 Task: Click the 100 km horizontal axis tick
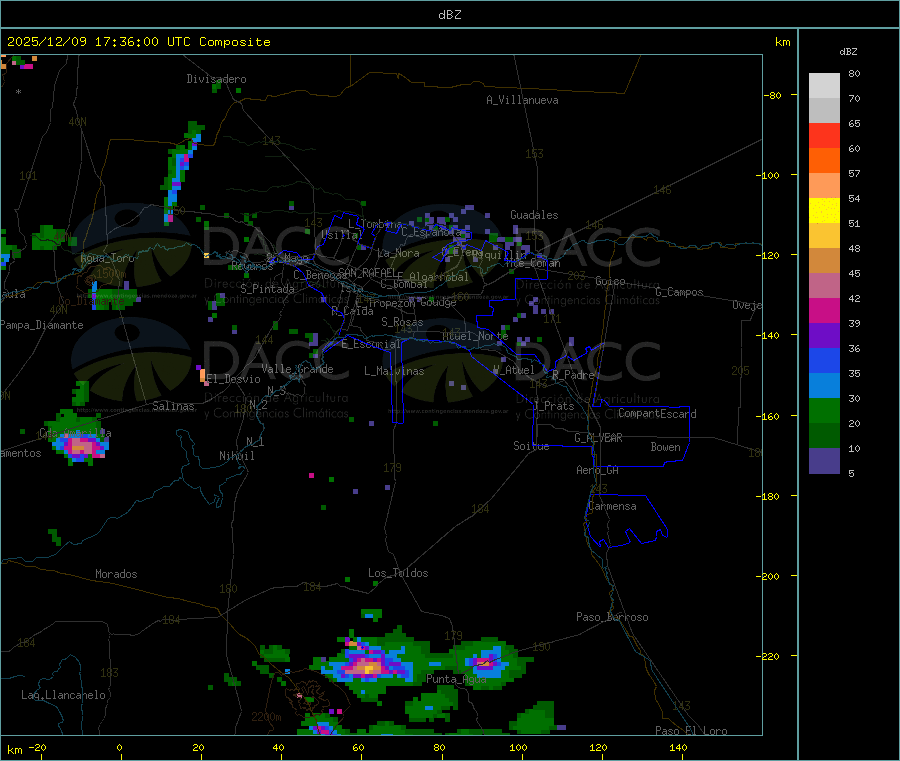click(x=518, y=747)
